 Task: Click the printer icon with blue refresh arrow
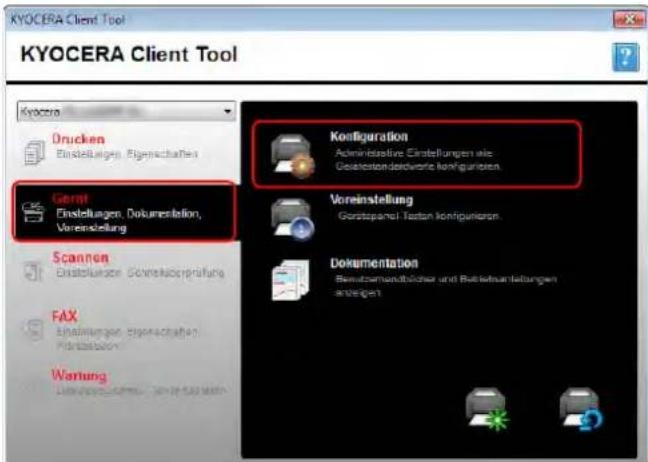click(581, 410)
